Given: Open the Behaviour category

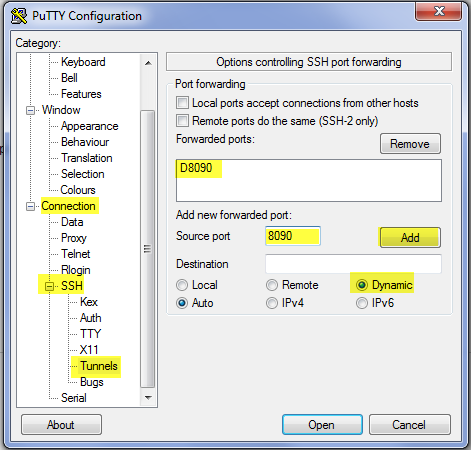Looking at the screenshot, I should pos(85,142).
